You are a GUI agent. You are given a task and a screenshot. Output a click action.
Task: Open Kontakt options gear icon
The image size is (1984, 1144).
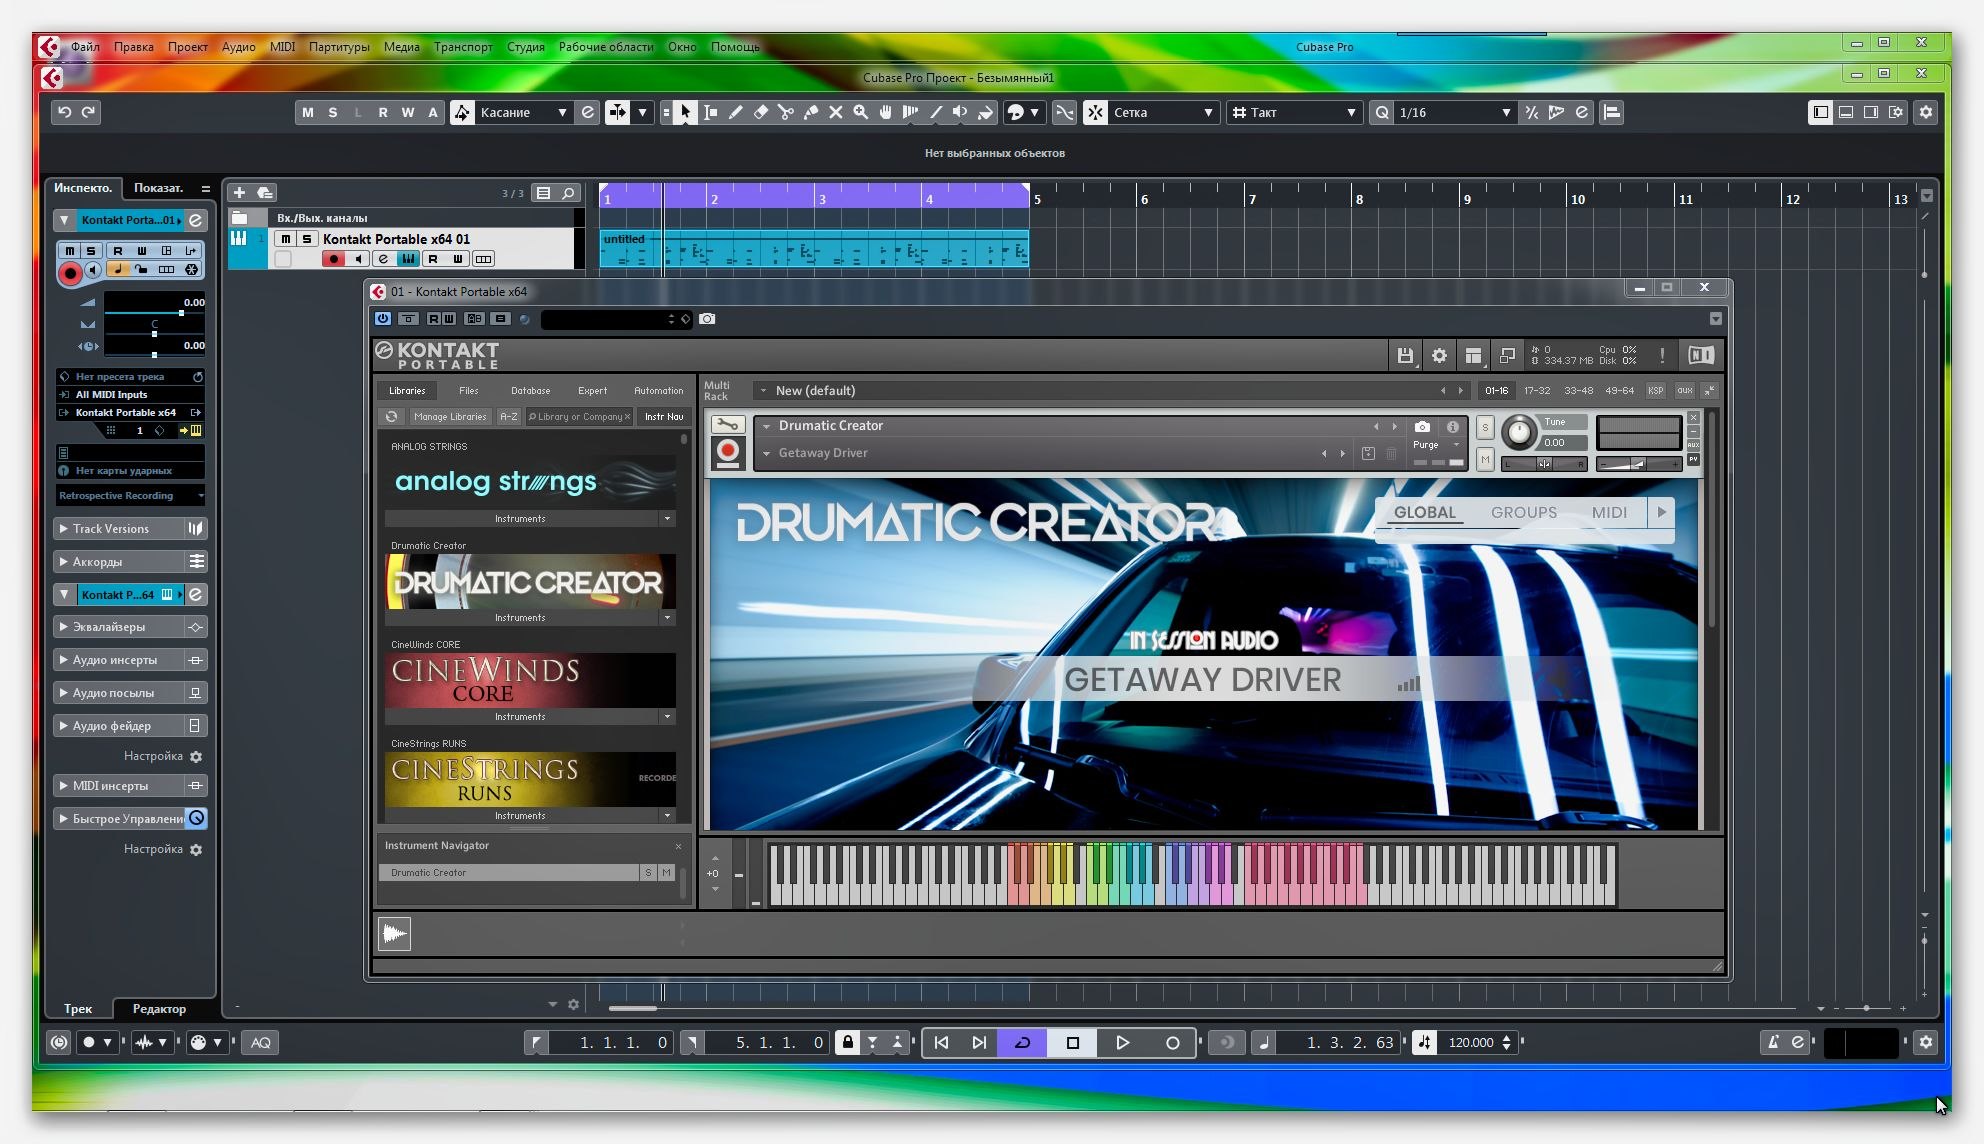coord(1439,355)
